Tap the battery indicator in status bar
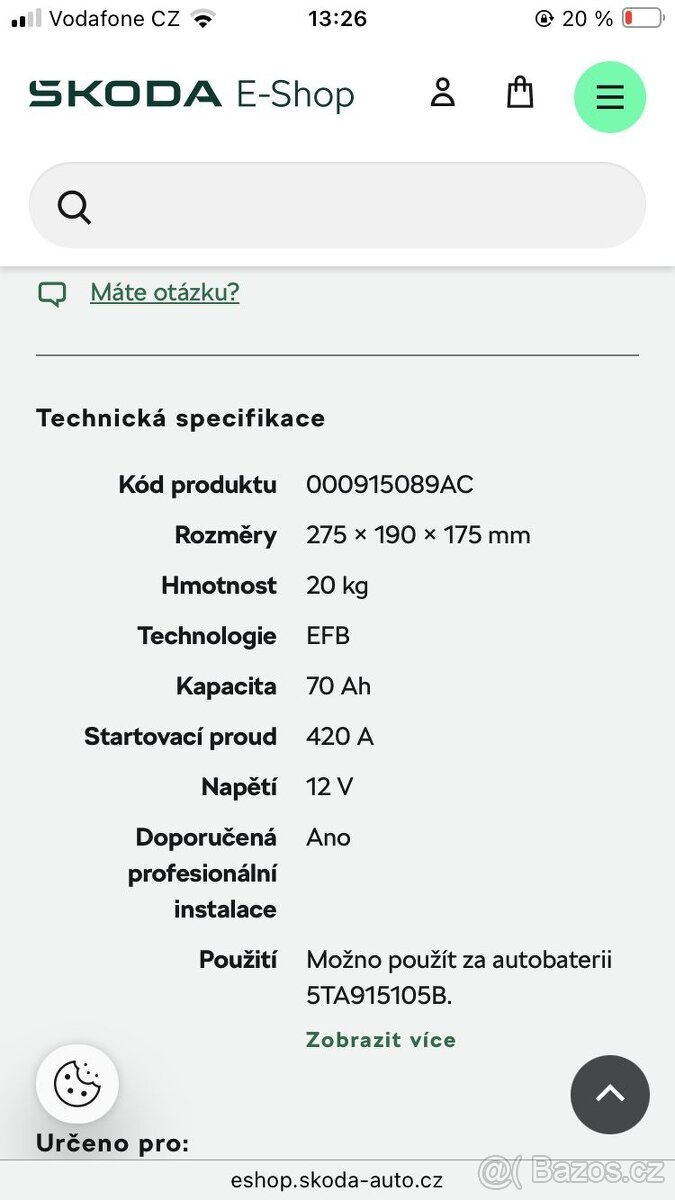Screen dimensions: 675x1200 coord(641,18)
